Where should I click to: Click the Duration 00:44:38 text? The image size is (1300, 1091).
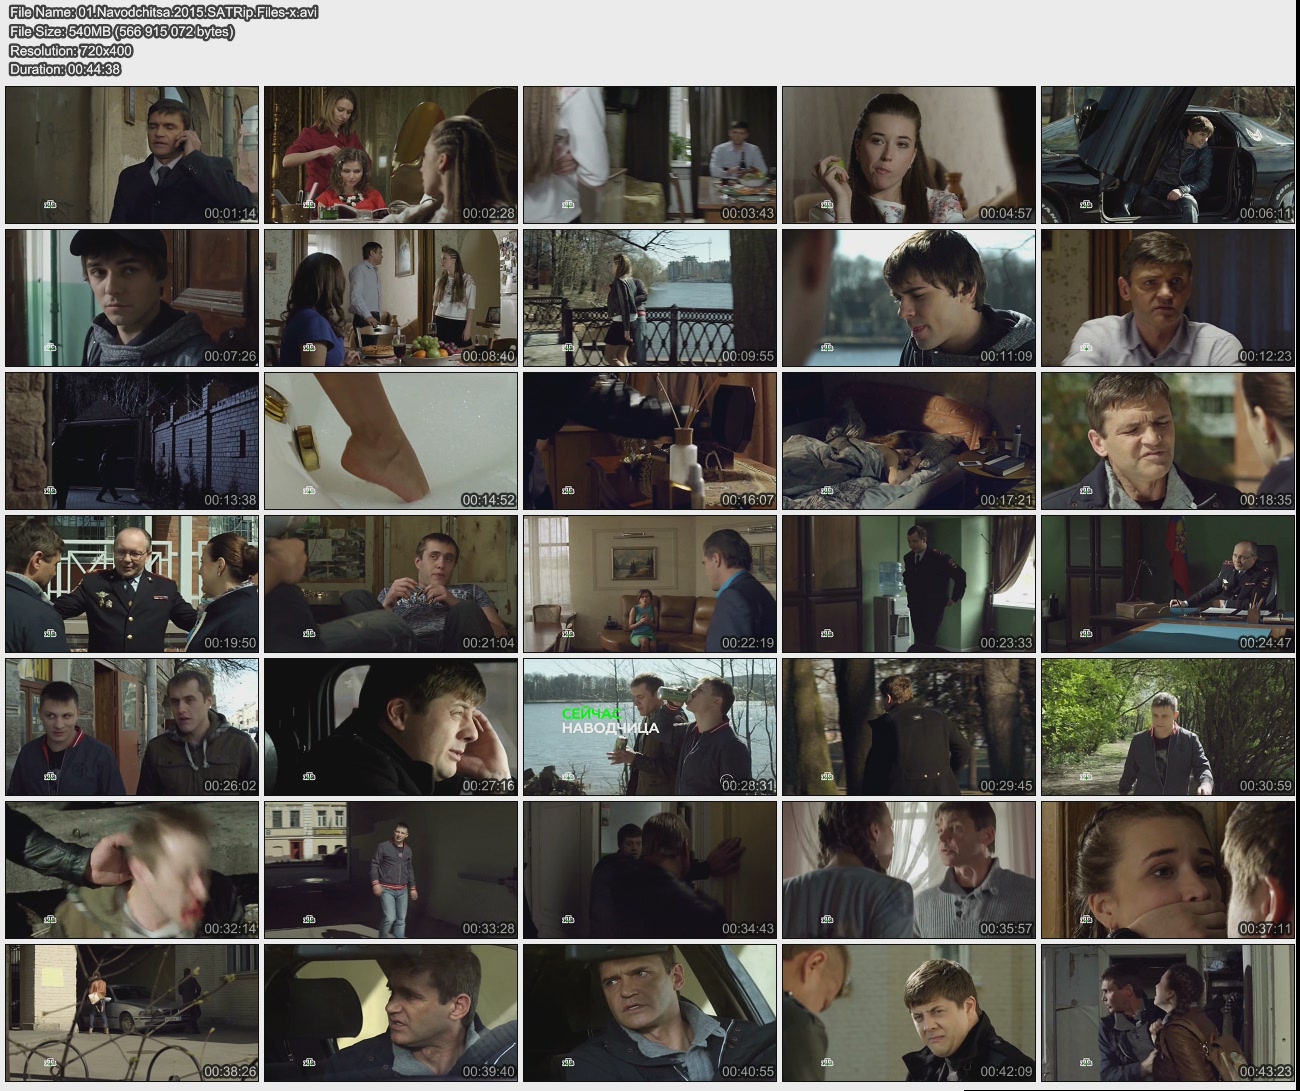[65, 69]
